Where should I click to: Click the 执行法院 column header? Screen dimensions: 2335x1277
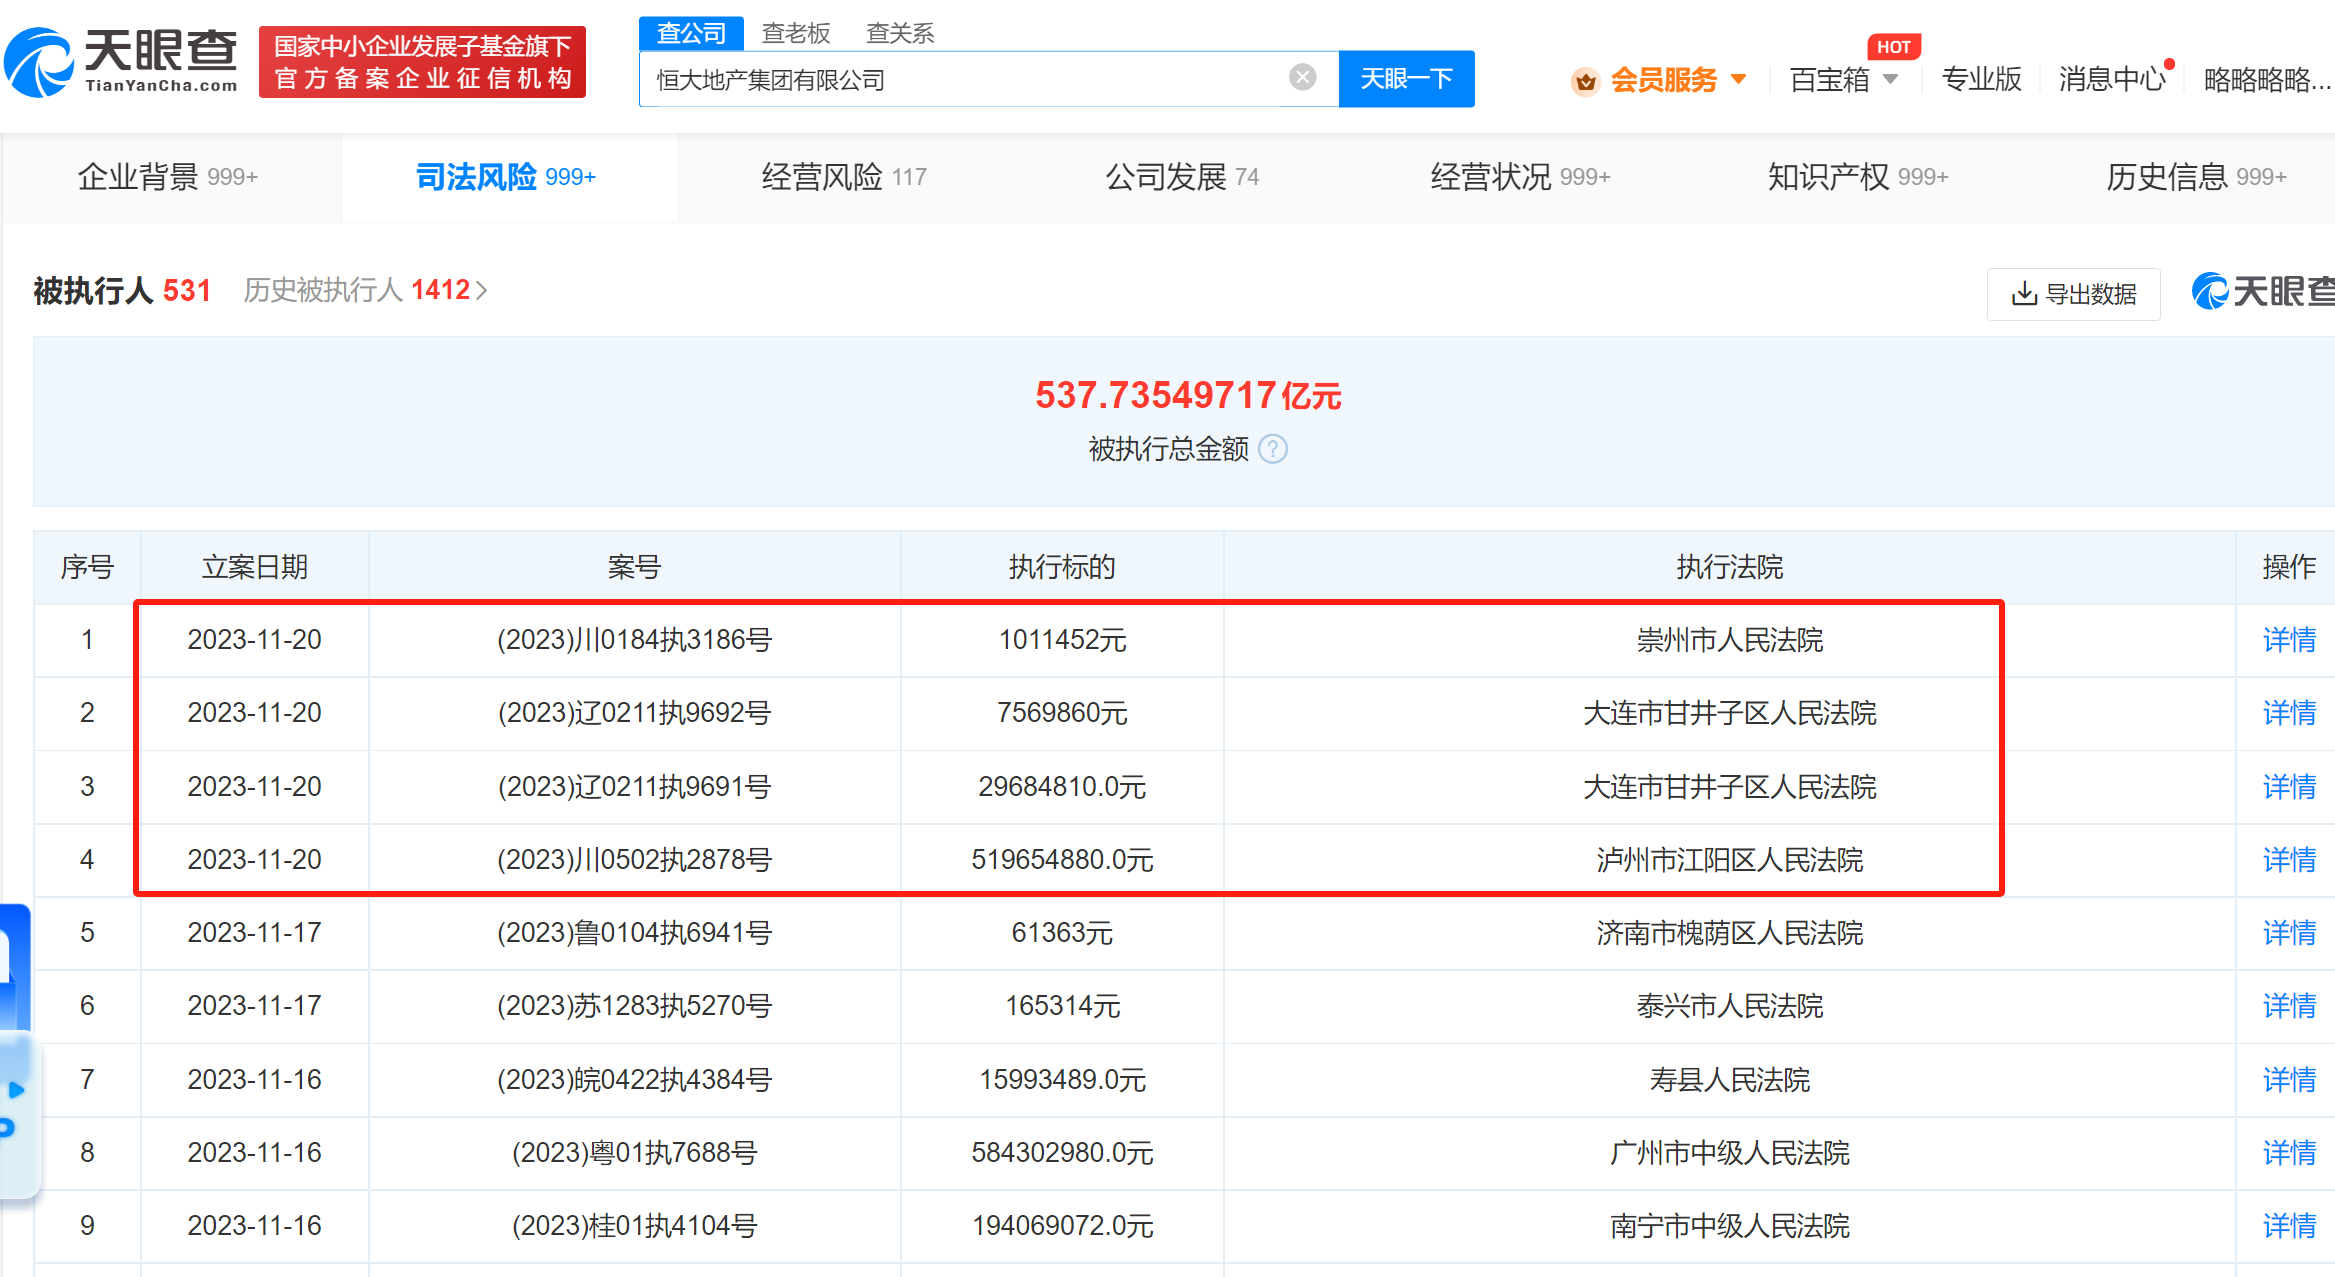point(1730,567)
